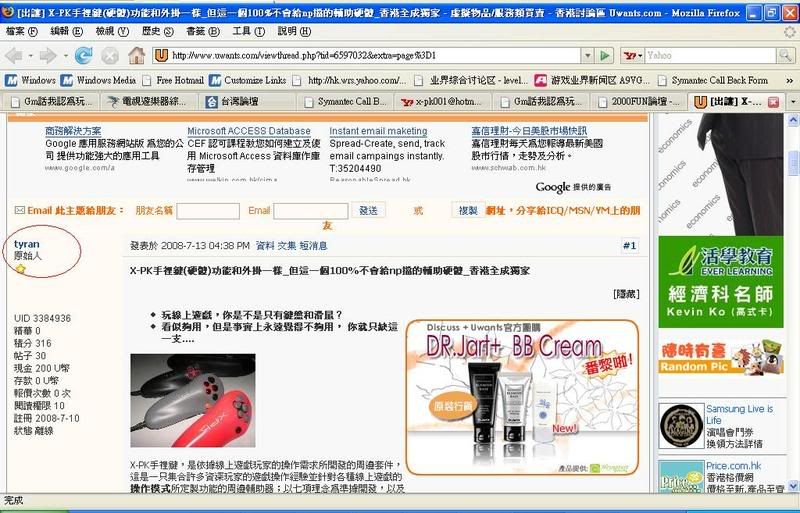Click the page scrollbar down arrow
Screen dimensions: 800x513
tap(793, 485)
